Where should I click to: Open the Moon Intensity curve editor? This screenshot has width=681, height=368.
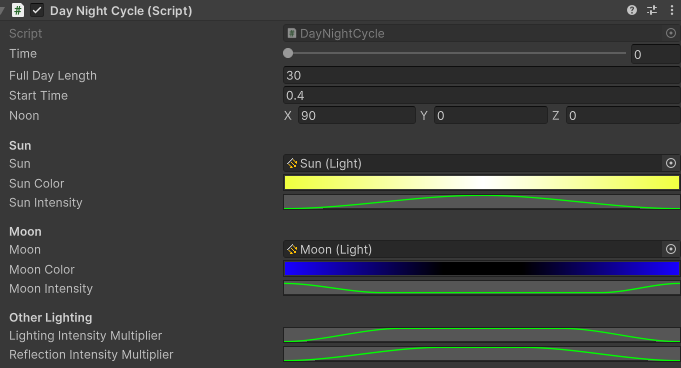[x=482, y=288]
